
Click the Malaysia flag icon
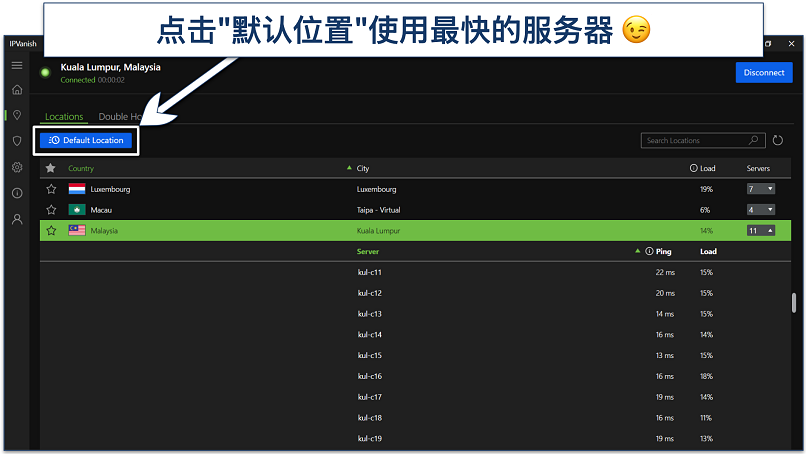tap(77, 230)
